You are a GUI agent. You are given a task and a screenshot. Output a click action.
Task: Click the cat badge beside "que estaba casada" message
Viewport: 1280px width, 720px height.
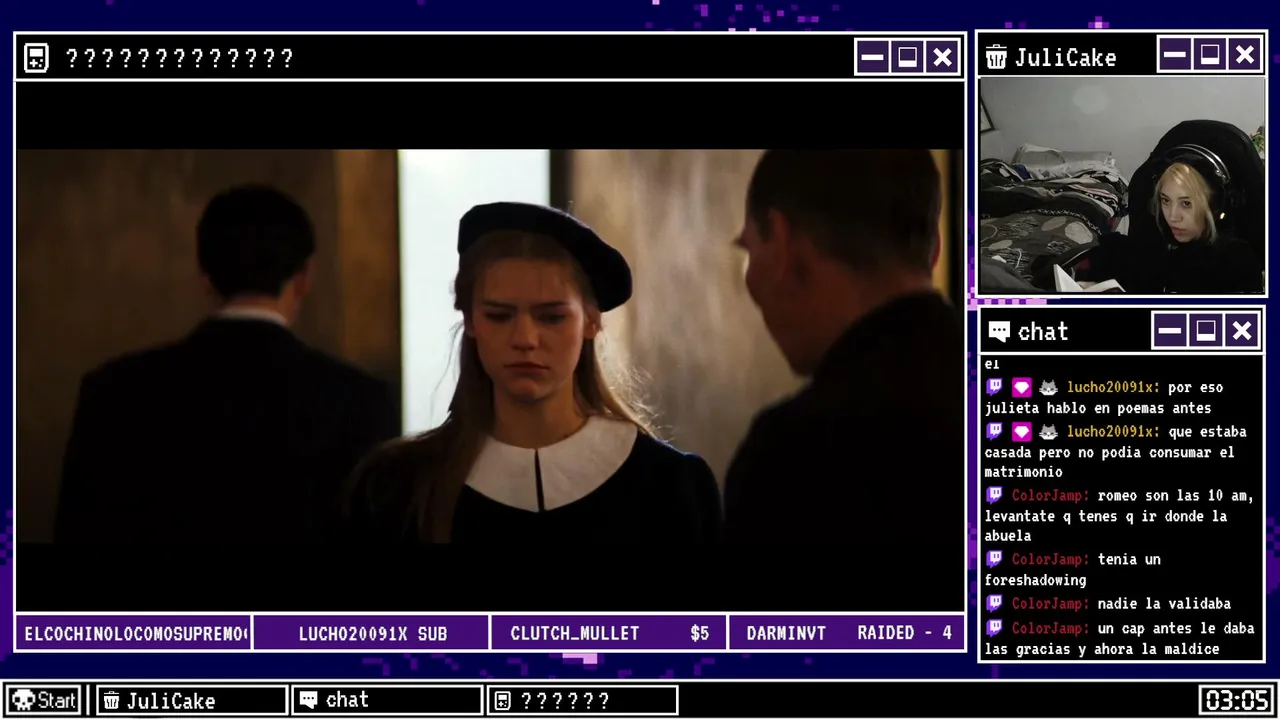pos(1048,431)
